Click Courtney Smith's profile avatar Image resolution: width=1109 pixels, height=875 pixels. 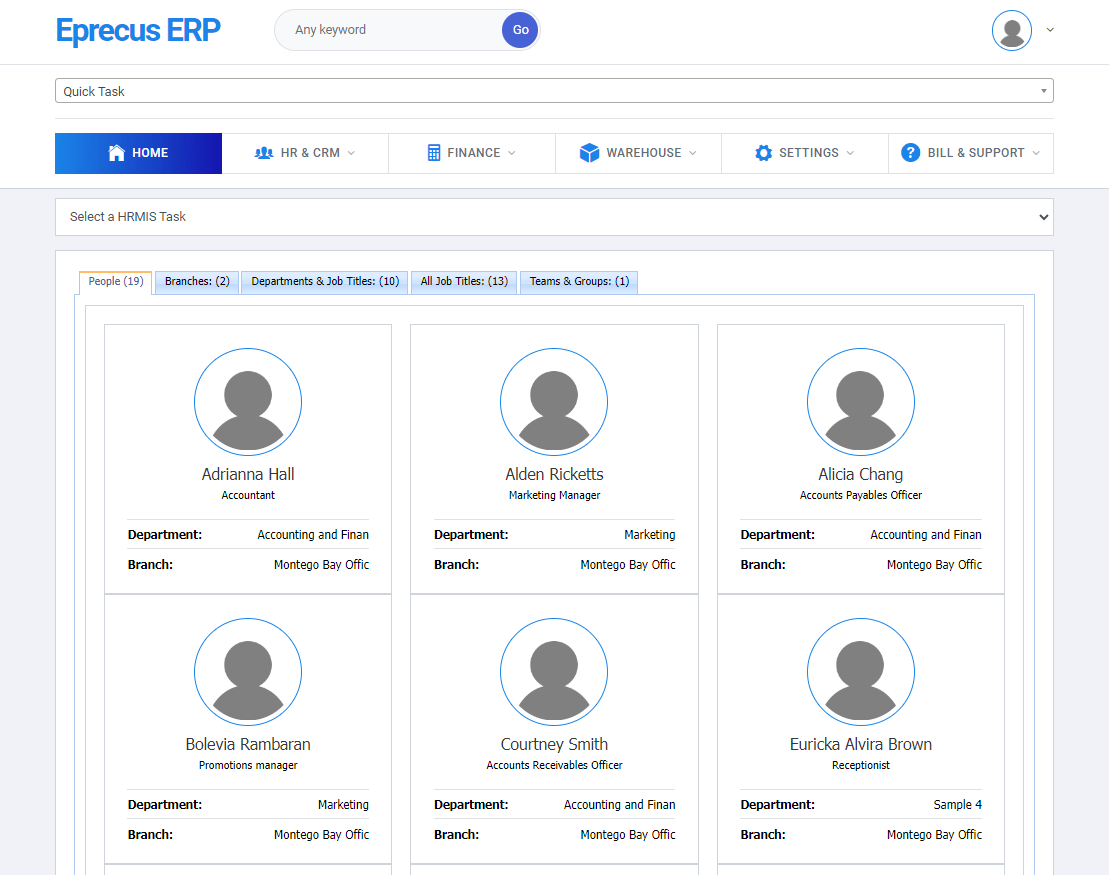pyautogui.click(x=554, y=672)
